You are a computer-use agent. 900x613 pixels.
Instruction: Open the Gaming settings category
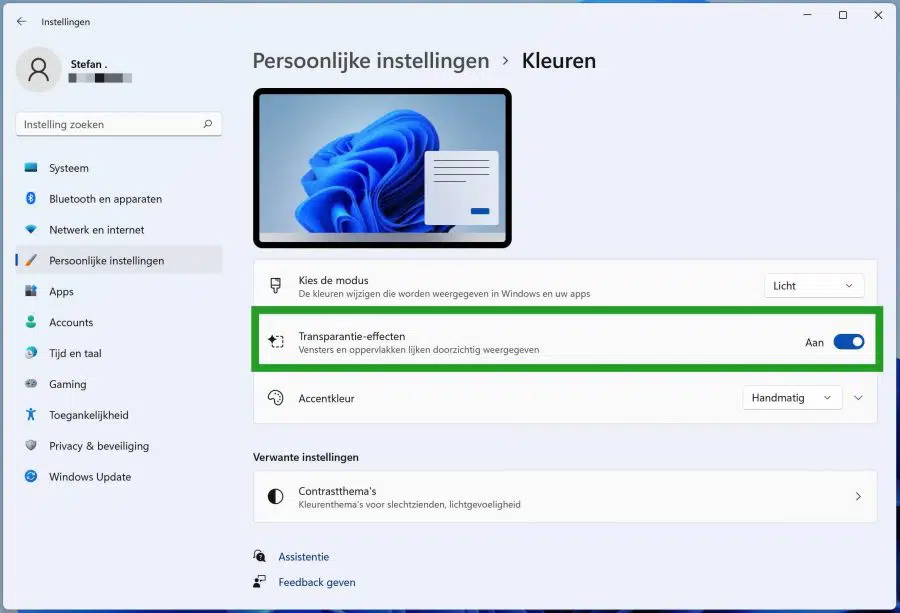tap(119, 384)
